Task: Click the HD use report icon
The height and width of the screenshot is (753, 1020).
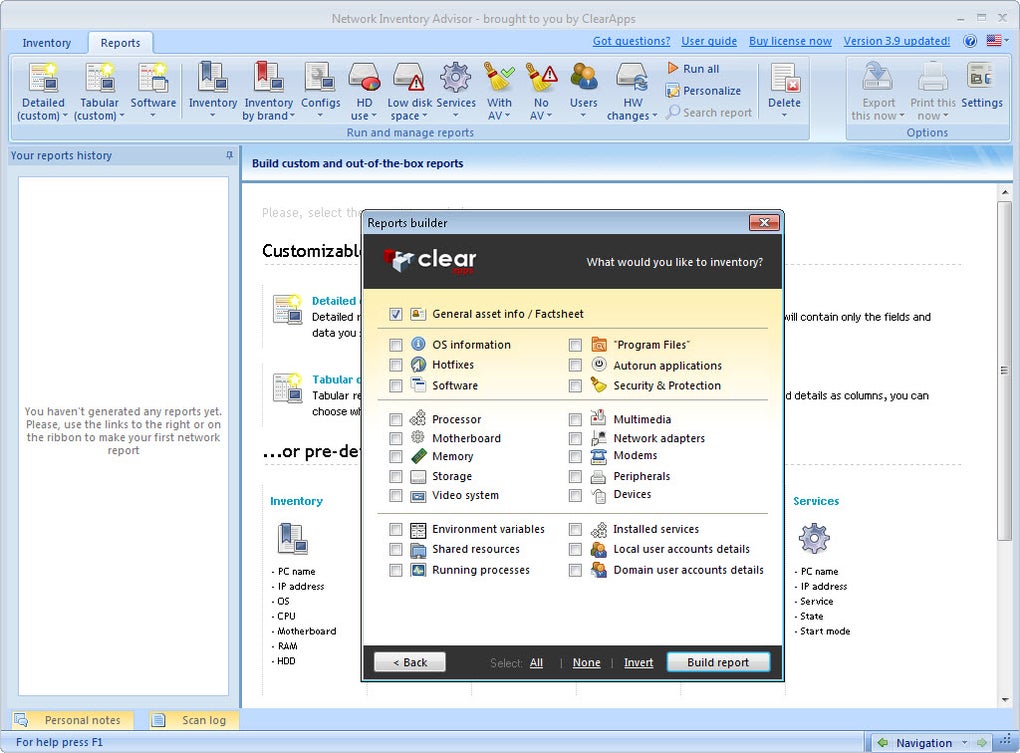Action: 364,77
